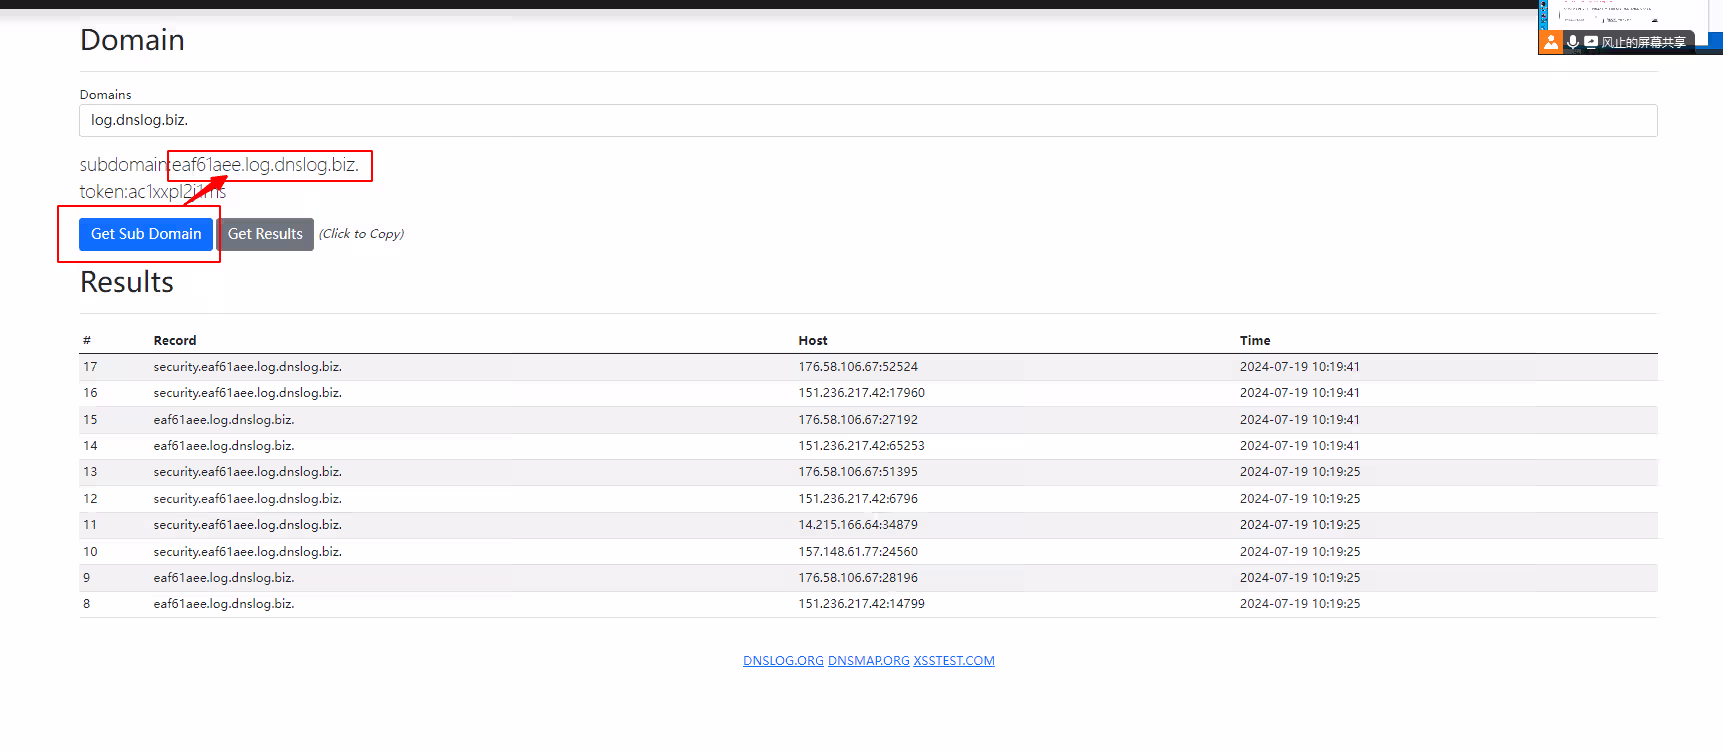Click the Record column header
The width and height of the screenshot is (1723, 753).
click(x=175, y=341)
